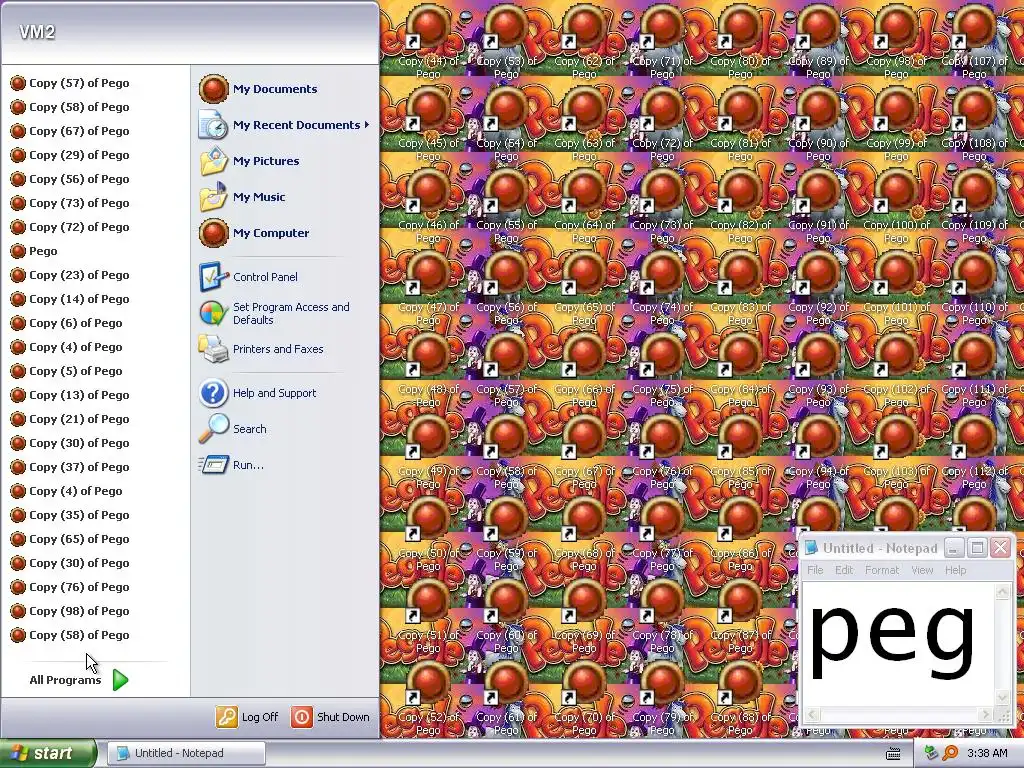Launch Copy (13) of Pego in Start menu

pyautogui.click(x=70, y=395)
